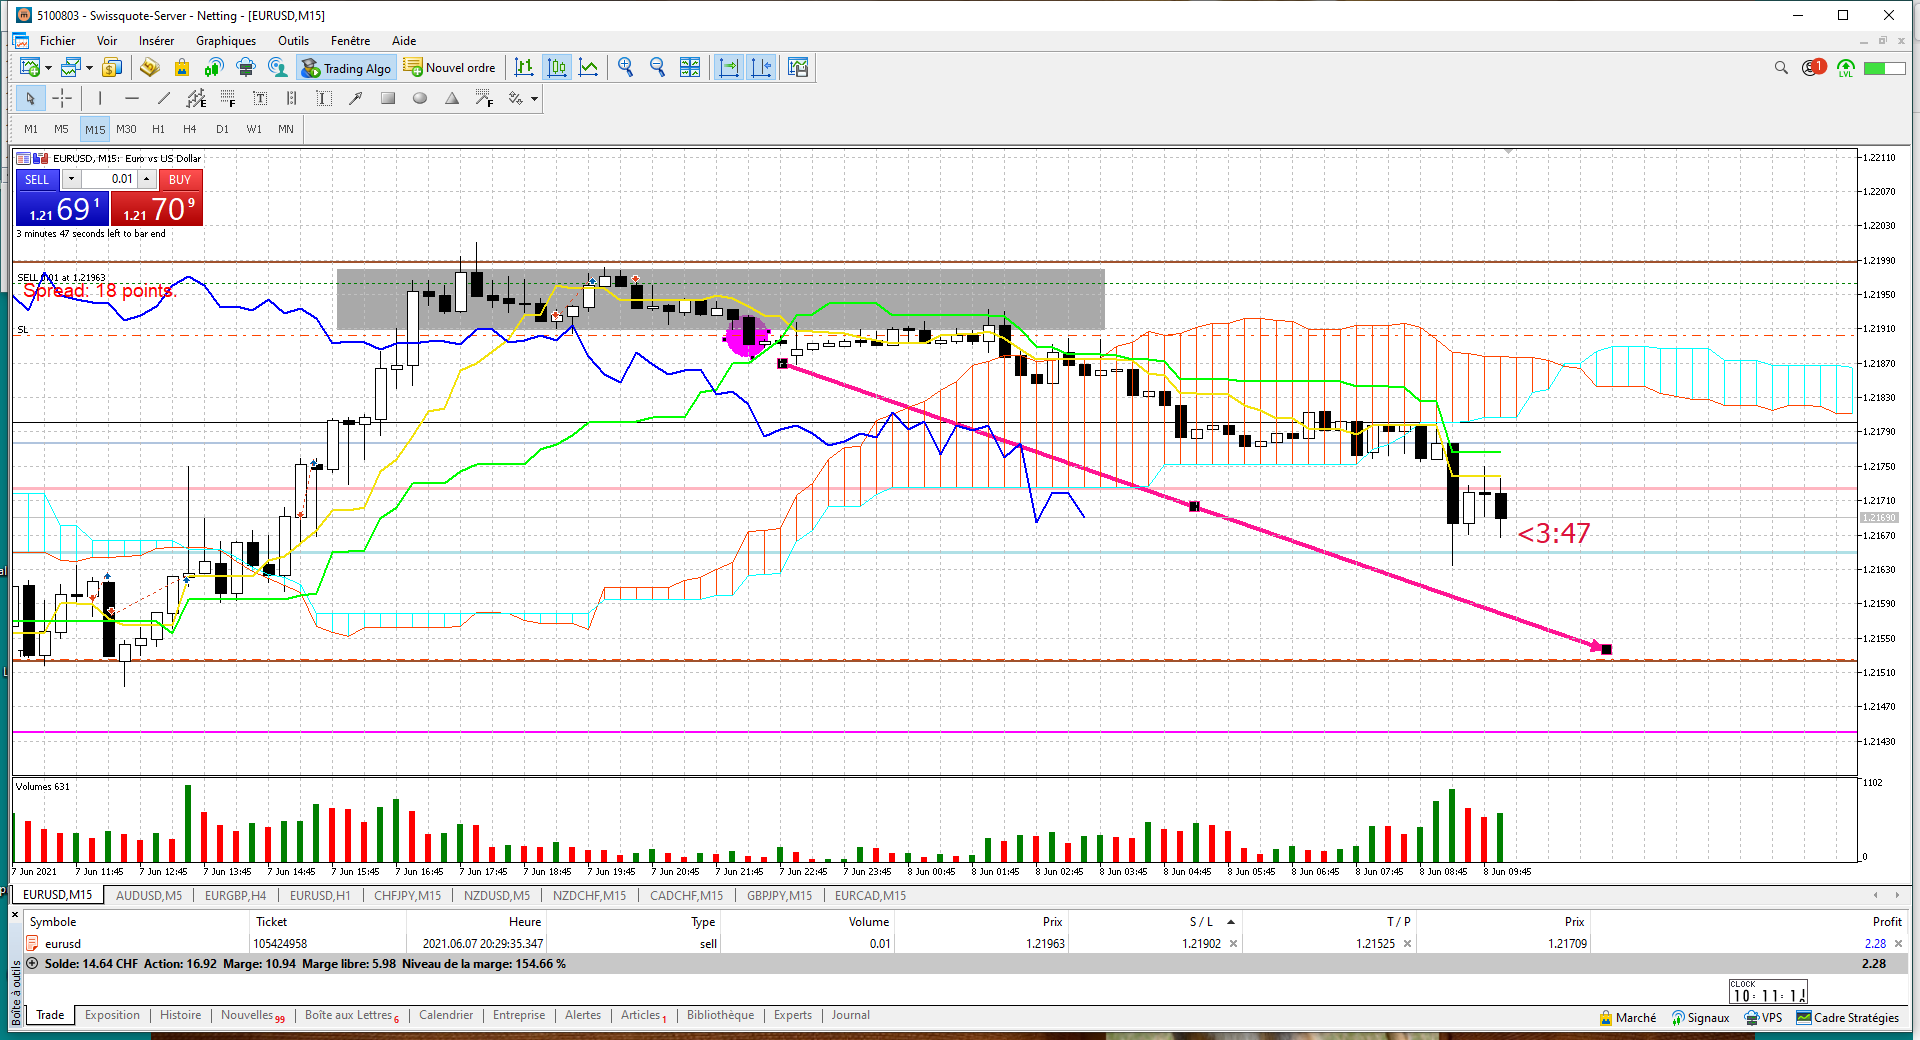Select the H4 timeframe
Image resolution: width=1920 pixels, height=1040 pixels.
190,129
